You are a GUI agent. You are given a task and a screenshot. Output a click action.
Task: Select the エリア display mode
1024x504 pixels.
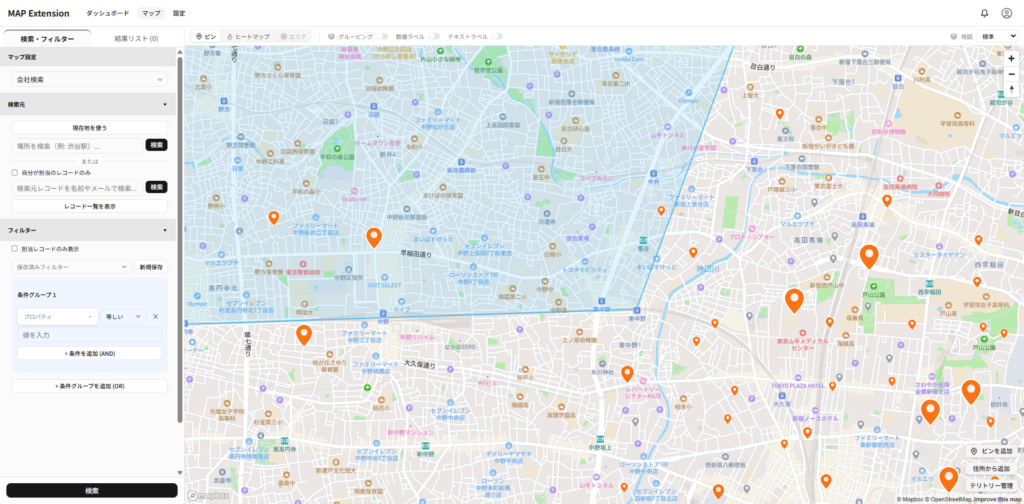(293, 37)
